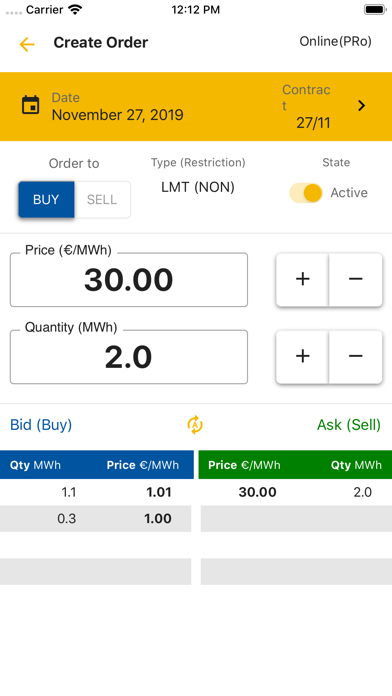The width and height of the screenshot is (392, 696).
Task: Change the LMT (NON) order type
Action: 198,187
